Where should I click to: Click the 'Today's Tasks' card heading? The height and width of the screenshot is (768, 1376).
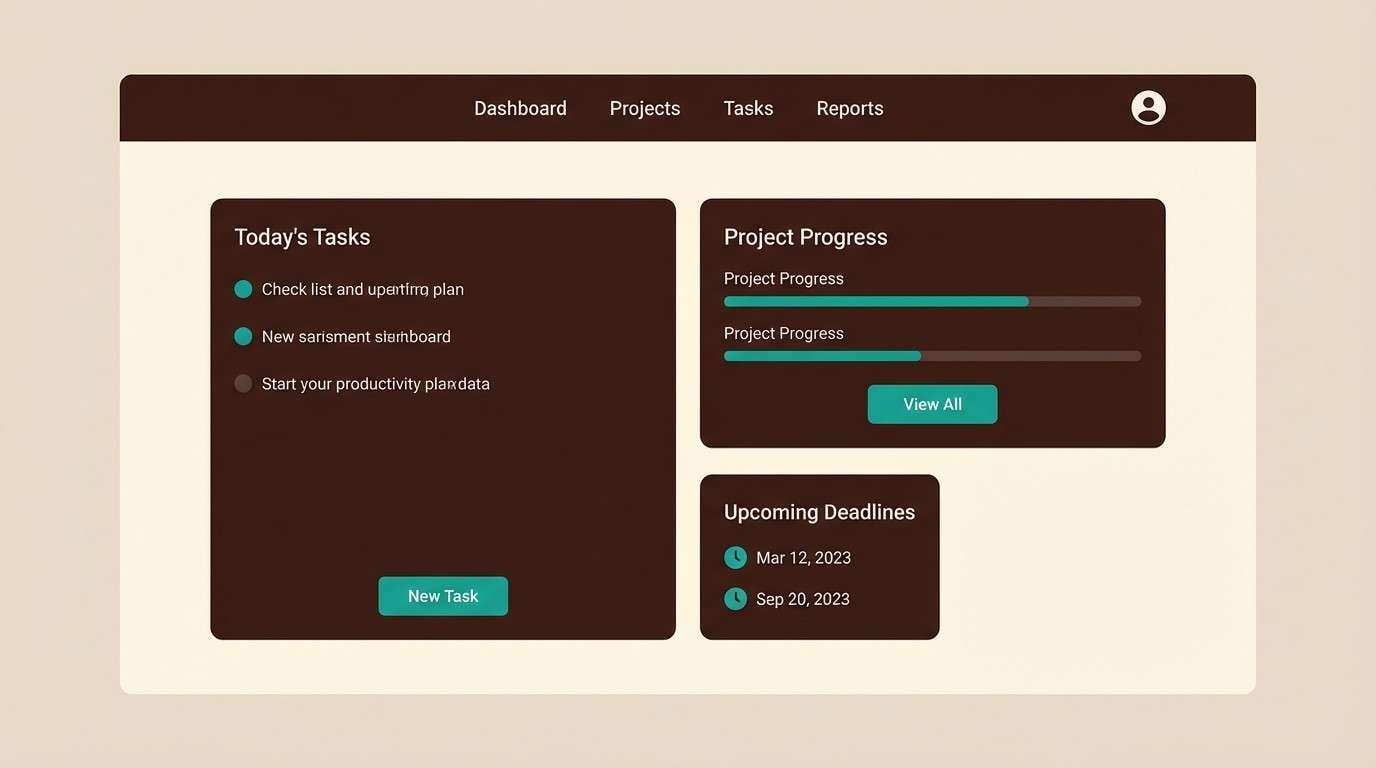(x=302, y=237)
